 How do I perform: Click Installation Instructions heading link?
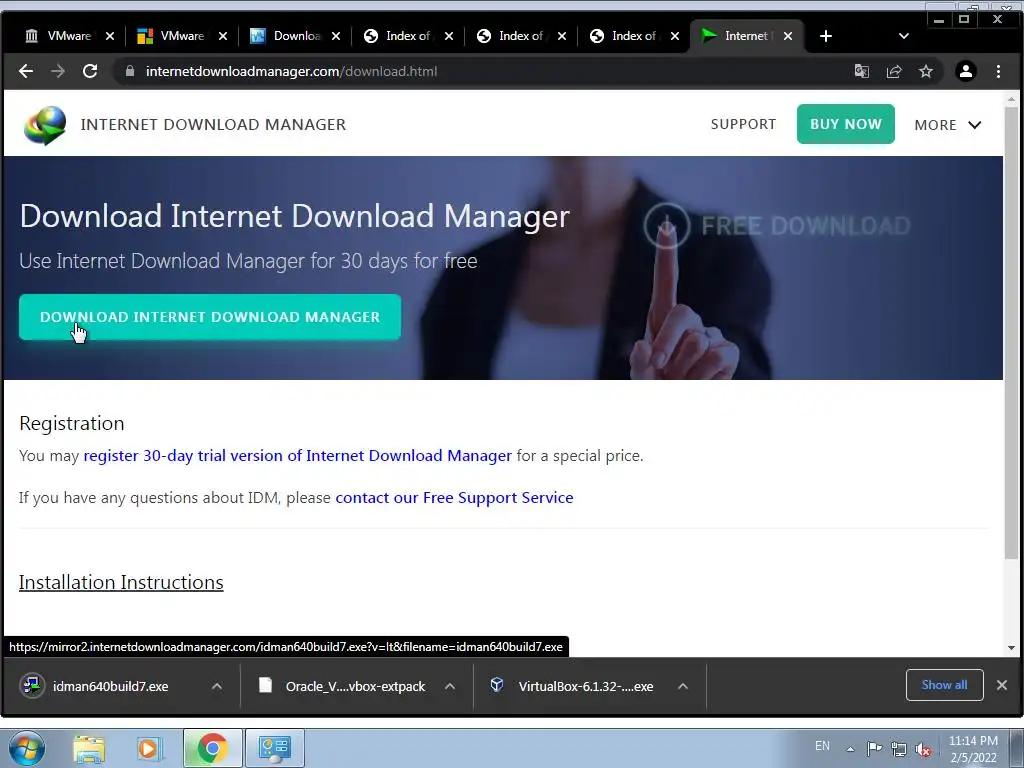(x=121, y=582)
